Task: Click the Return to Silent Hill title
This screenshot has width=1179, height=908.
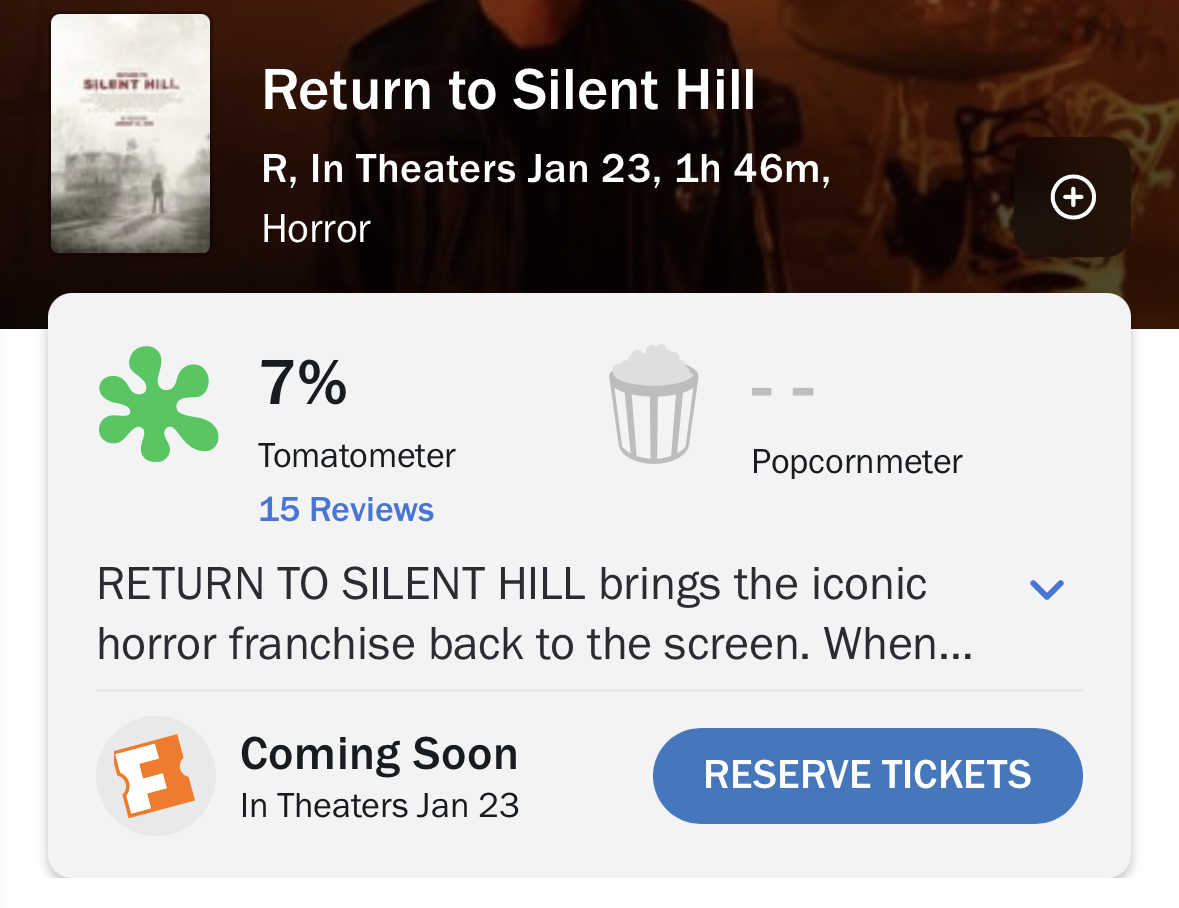Action: pyautogui.click(x=508, y=91)
